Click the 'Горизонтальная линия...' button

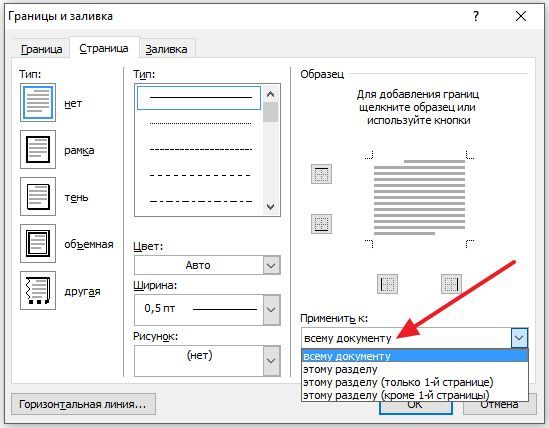point(83,404)
